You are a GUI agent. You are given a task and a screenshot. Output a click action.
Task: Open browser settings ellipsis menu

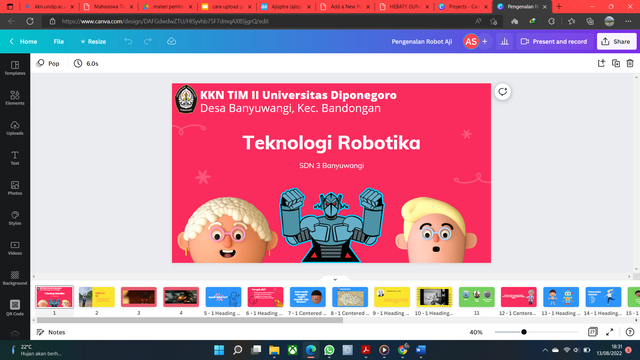tap(628, 21)
